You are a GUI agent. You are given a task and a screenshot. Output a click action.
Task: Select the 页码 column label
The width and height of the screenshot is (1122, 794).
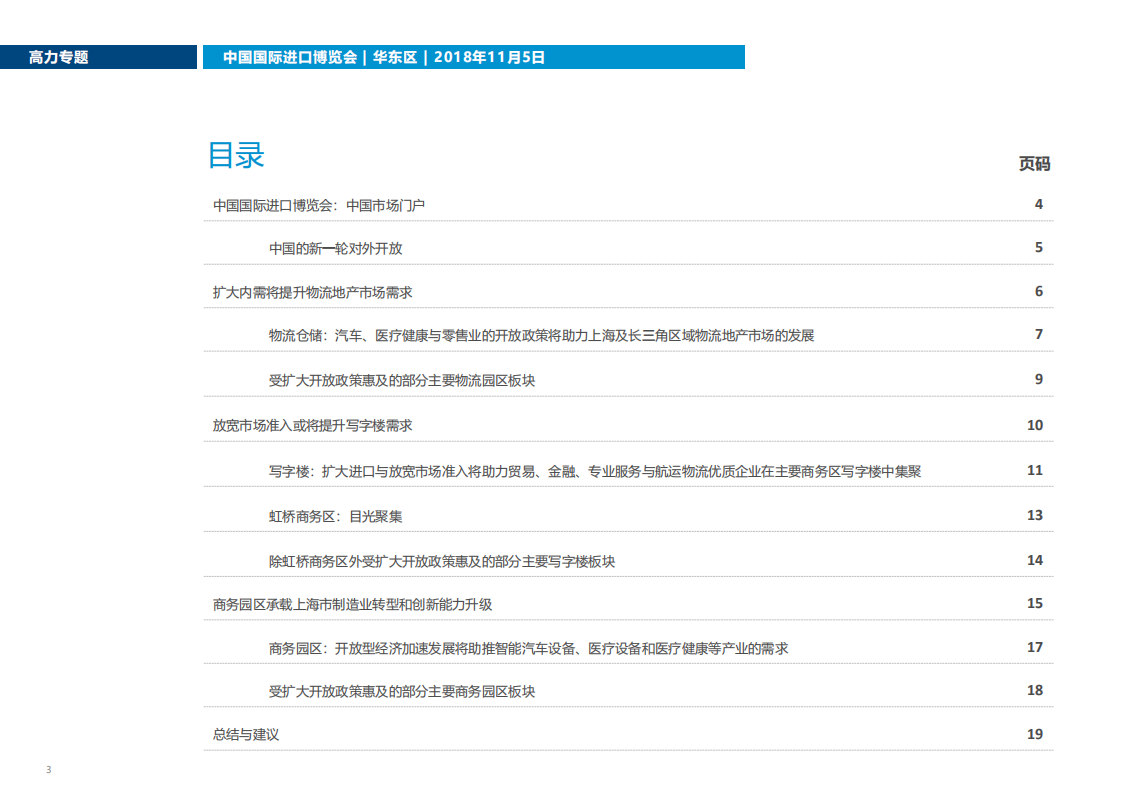point(1035,164)
